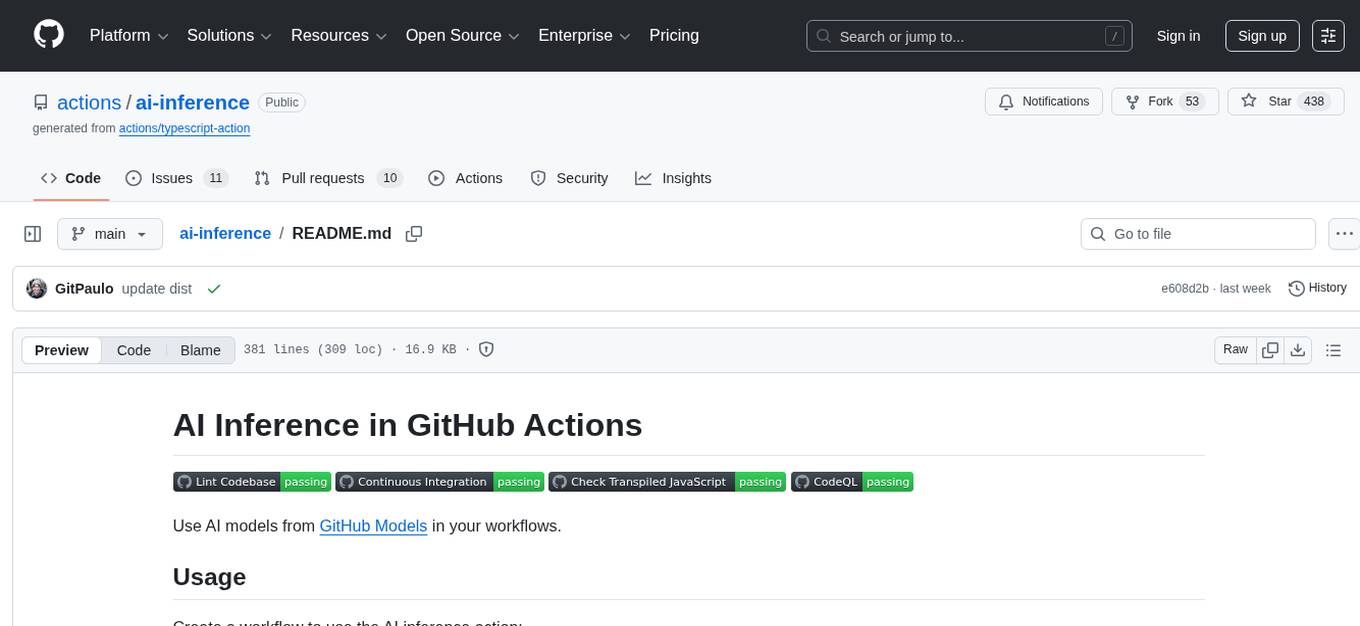
Task: Expand the Open Source menu
Action: pos(462,36)
